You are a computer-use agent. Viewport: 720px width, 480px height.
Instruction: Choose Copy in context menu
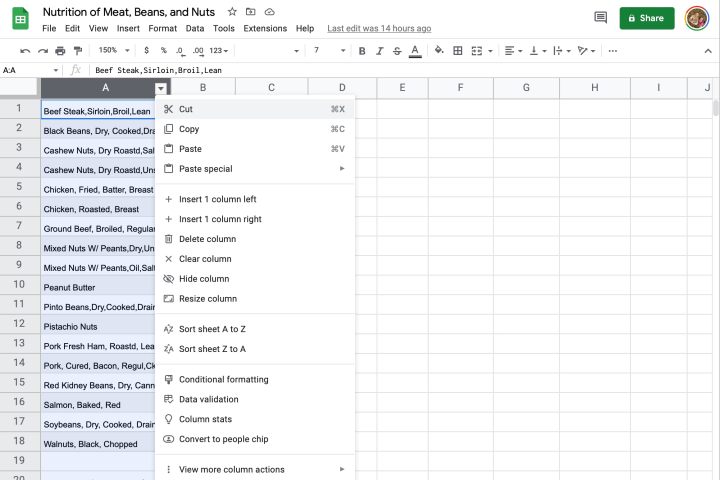coord(255,129)
